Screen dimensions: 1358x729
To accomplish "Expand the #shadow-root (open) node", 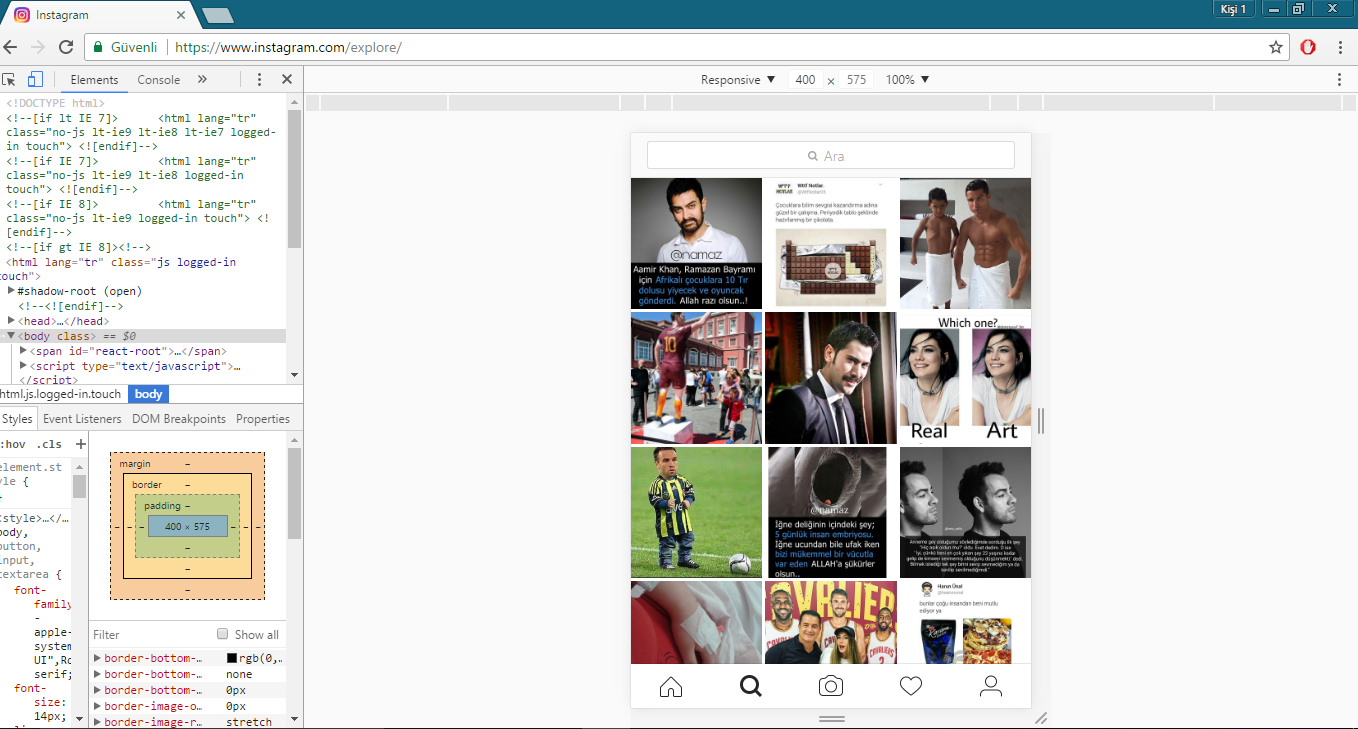I will click(11, 291).
